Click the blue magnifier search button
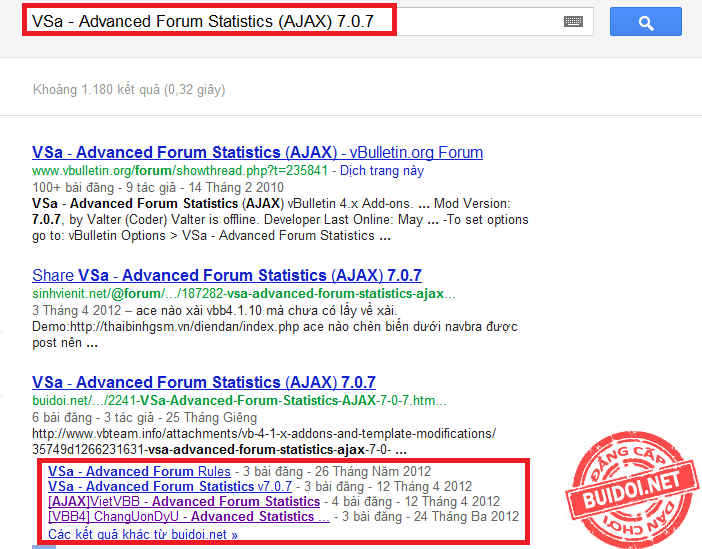Image resolution: width=702 pixels, height=549 pixels. (x=645, y=21)
